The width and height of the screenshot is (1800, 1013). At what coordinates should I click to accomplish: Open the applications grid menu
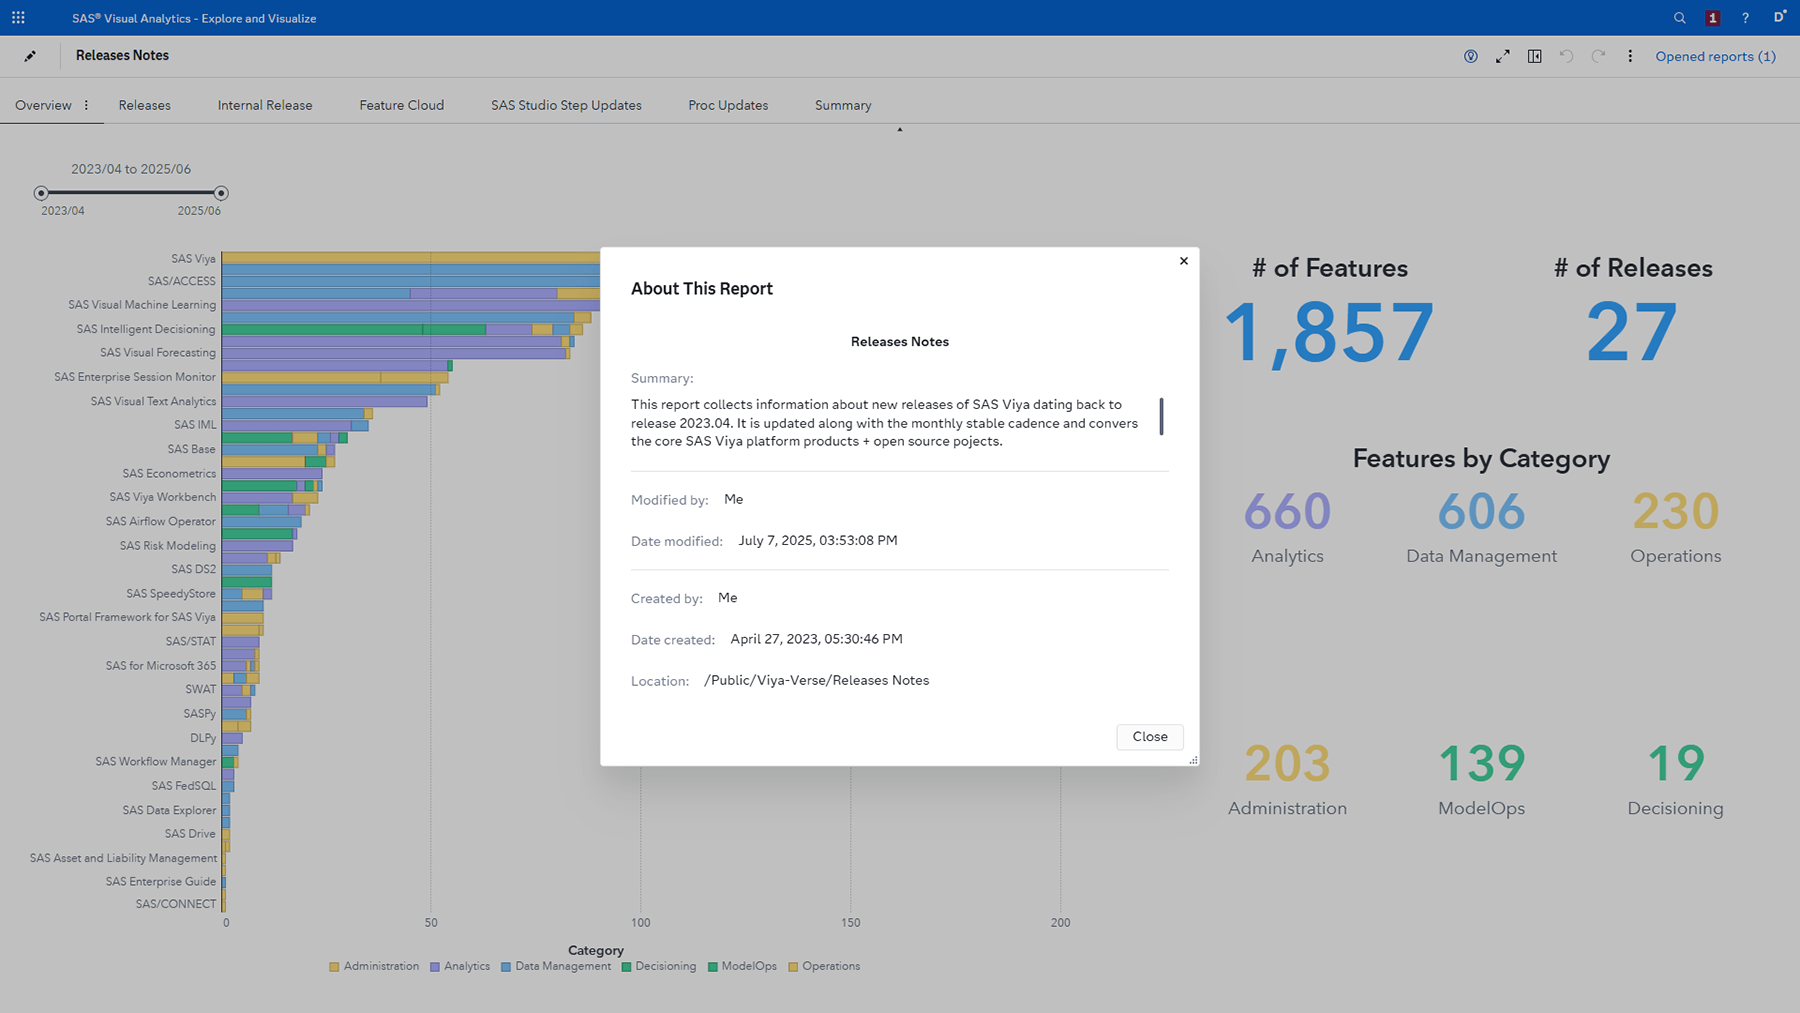(x=18, y=18)
